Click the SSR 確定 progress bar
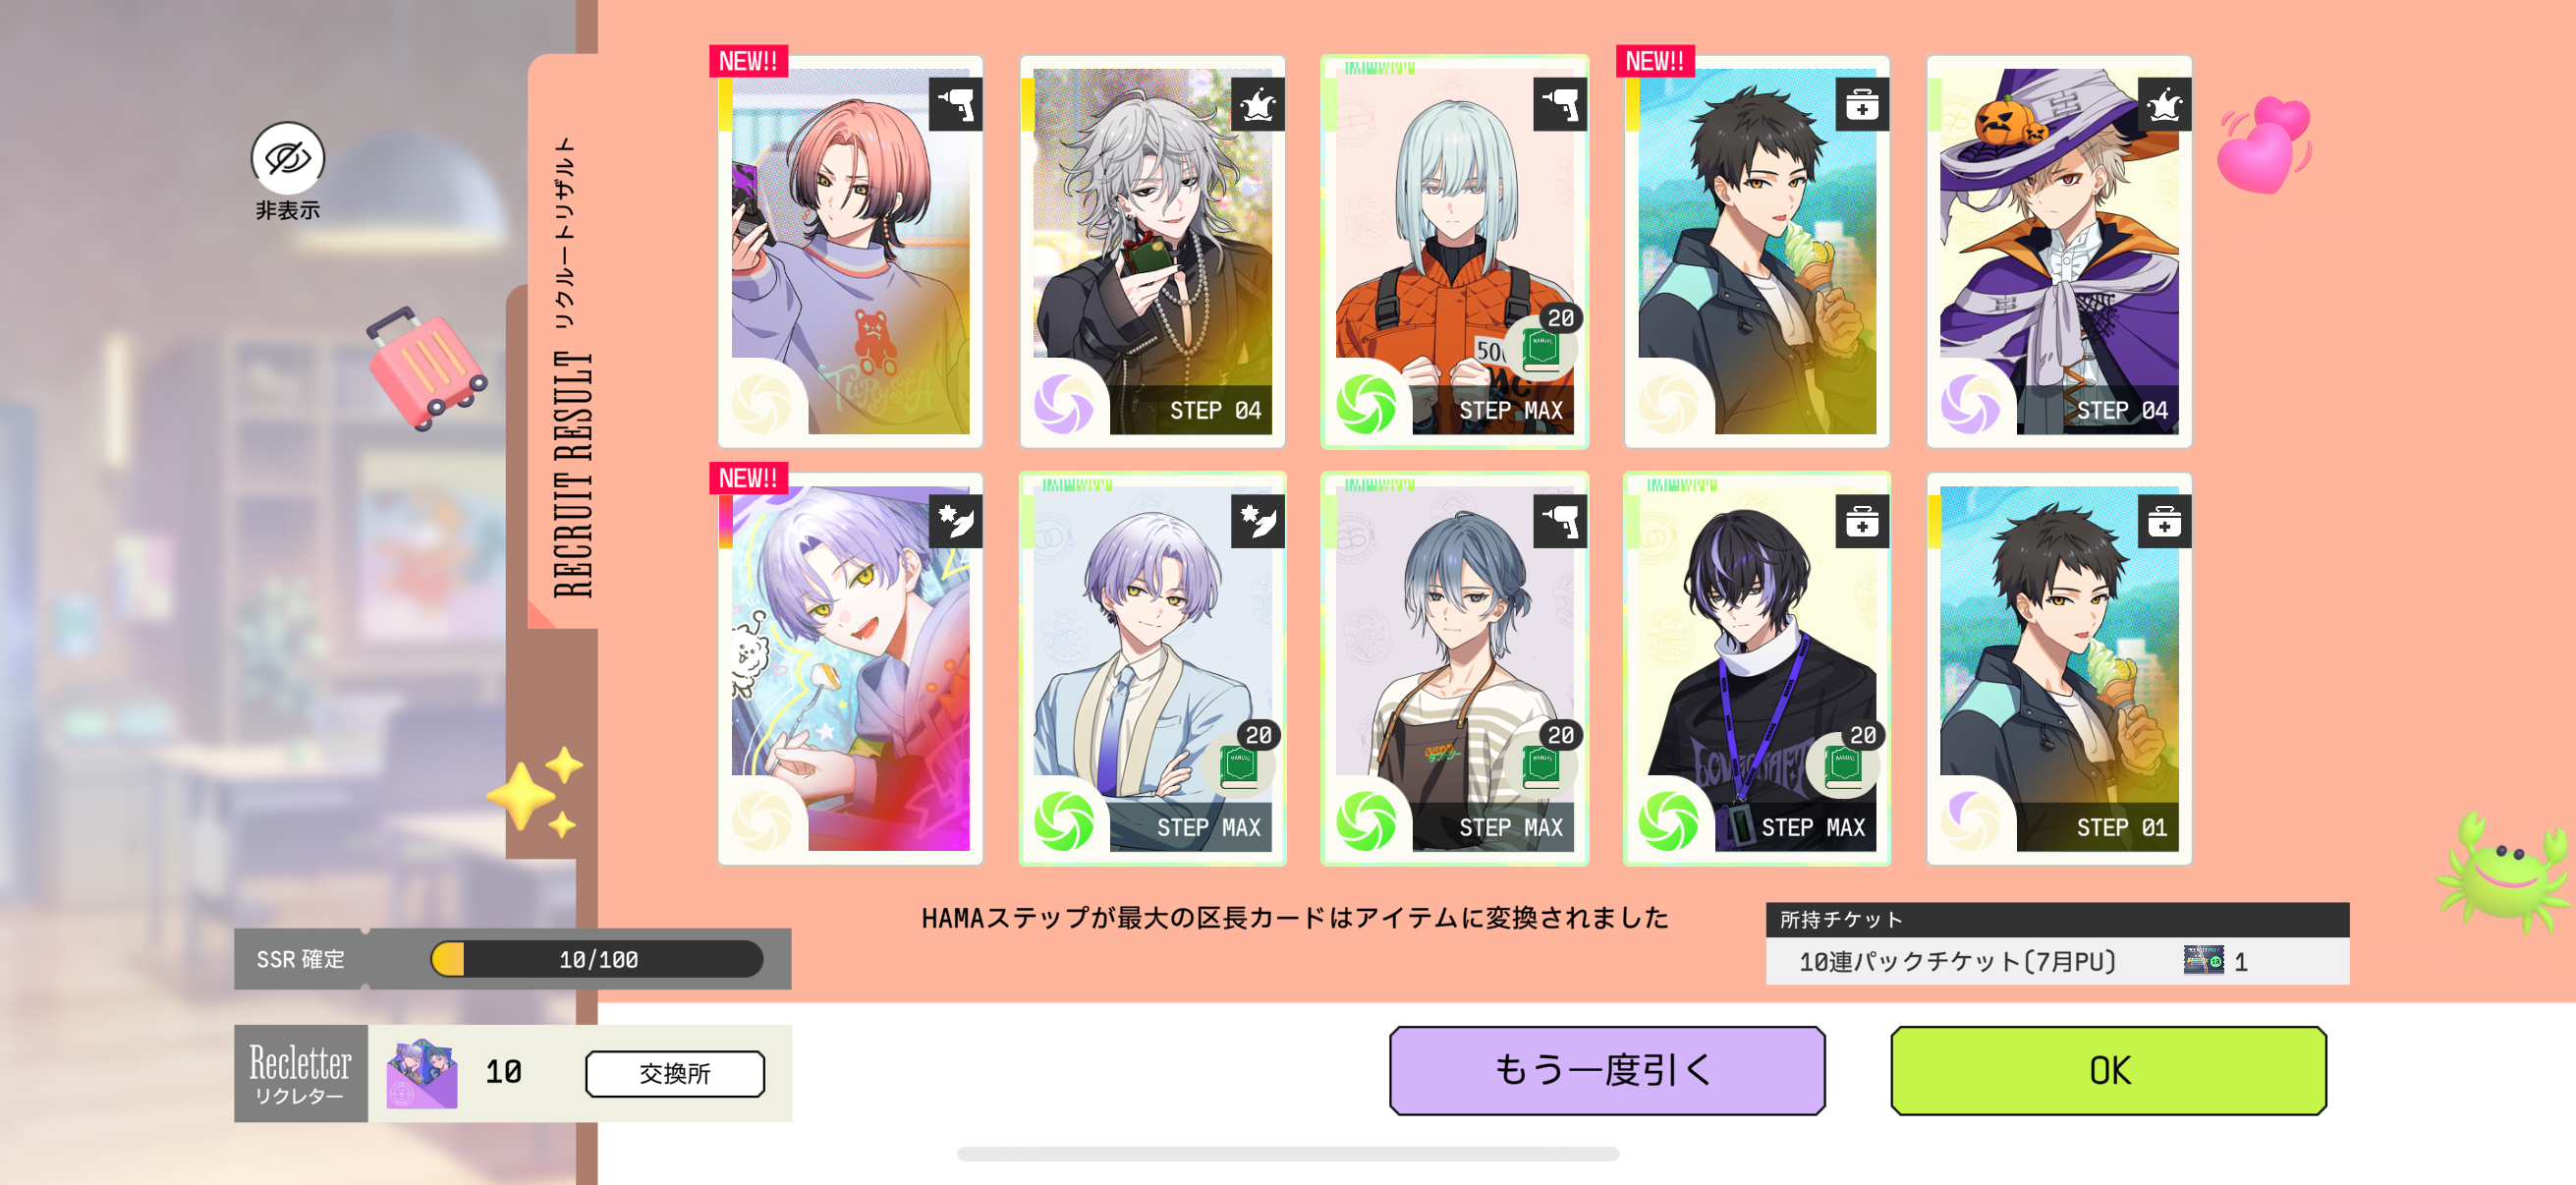The image size is (2576, 1185). coord(597,959)
